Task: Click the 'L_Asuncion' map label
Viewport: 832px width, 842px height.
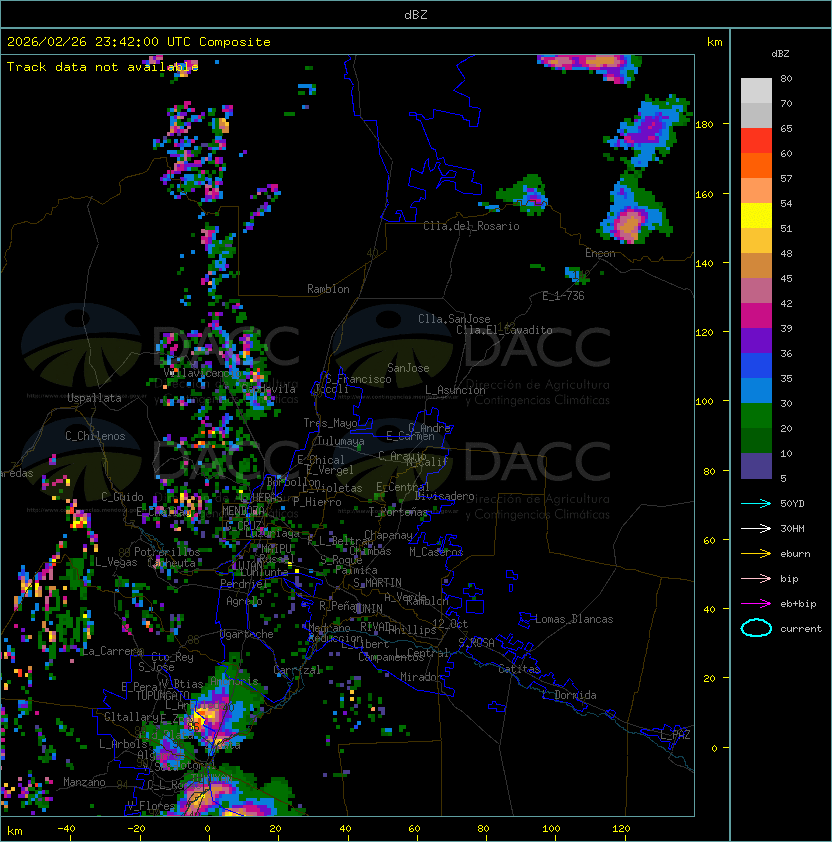Action: (455, 390)
